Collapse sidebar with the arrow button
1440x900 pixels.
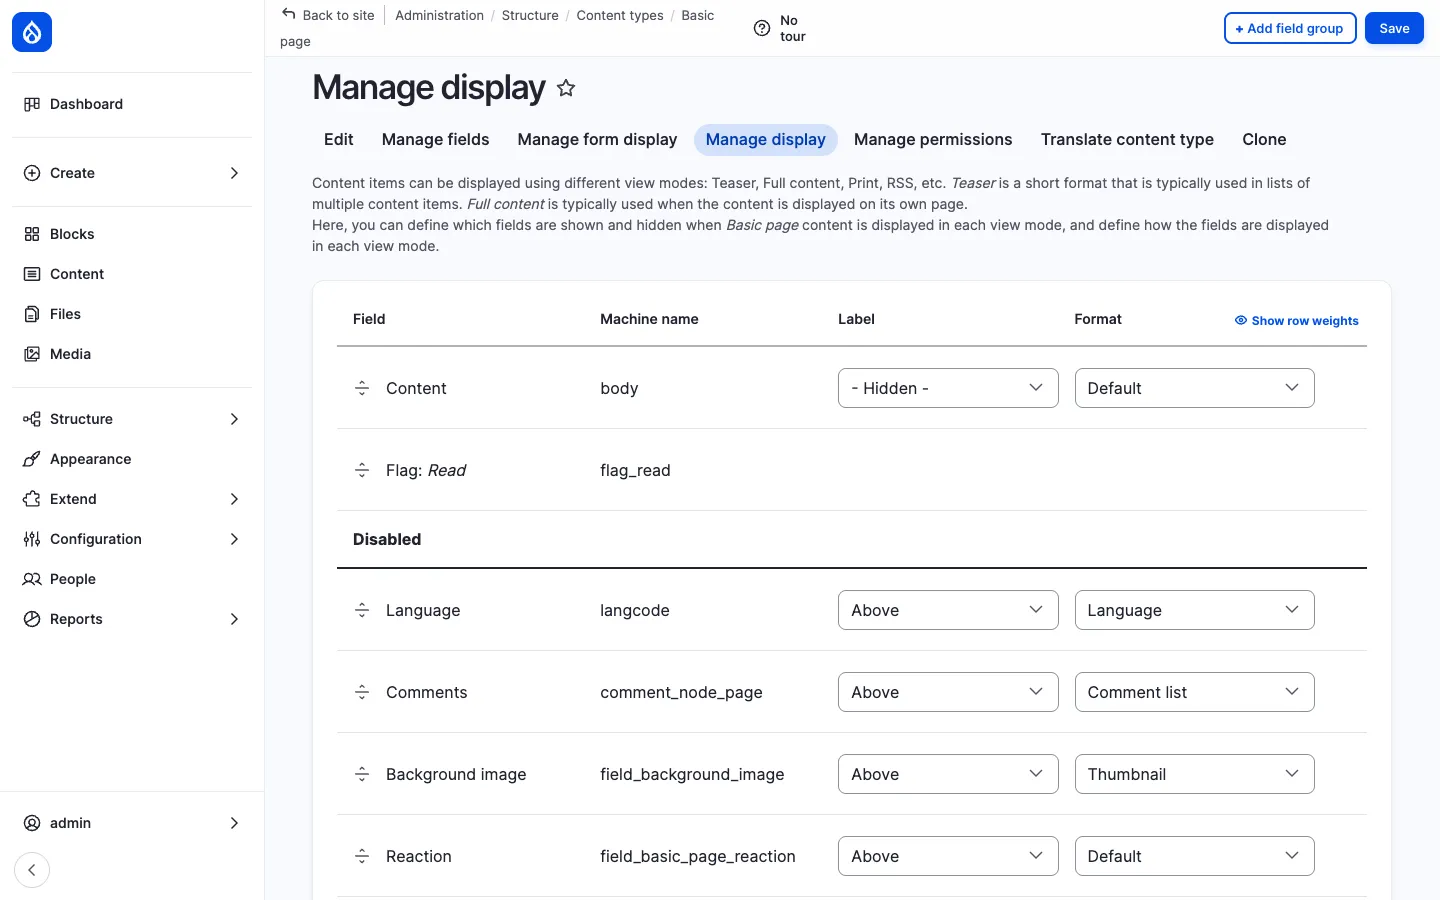click(x=32, y=870)
